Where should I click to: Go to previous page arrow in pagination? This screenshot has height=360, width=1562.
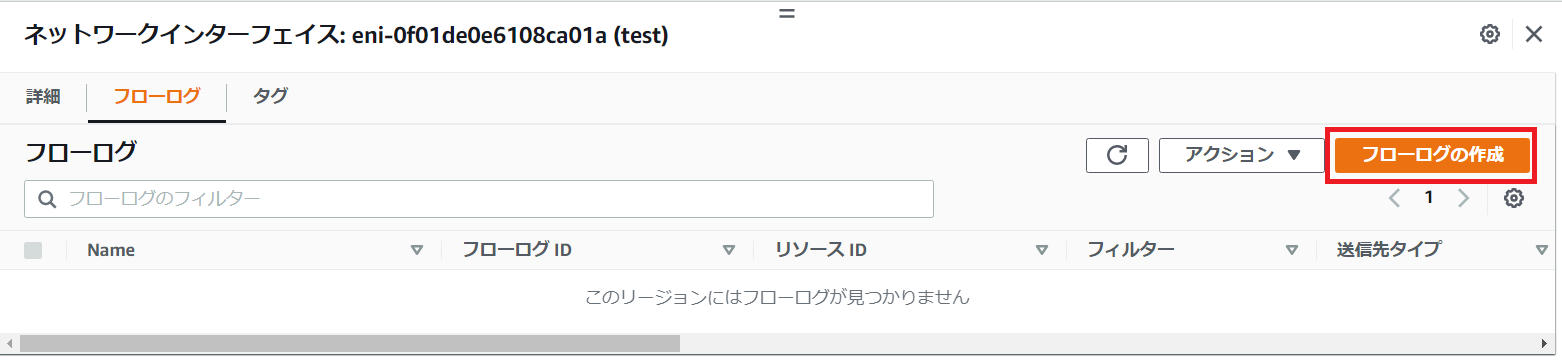(x=1395, y=198)
